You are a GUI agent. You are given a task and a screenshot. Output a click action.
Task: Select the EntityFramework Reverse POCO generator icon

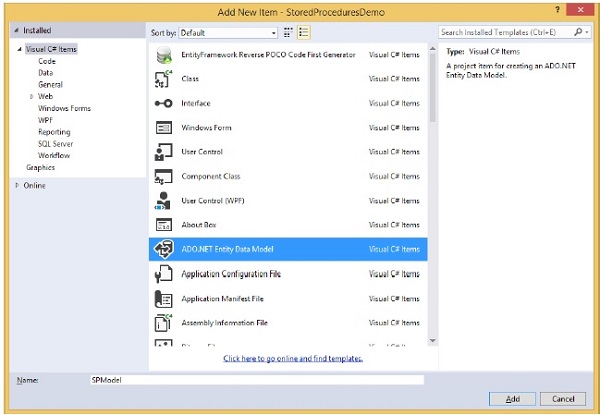164,54
